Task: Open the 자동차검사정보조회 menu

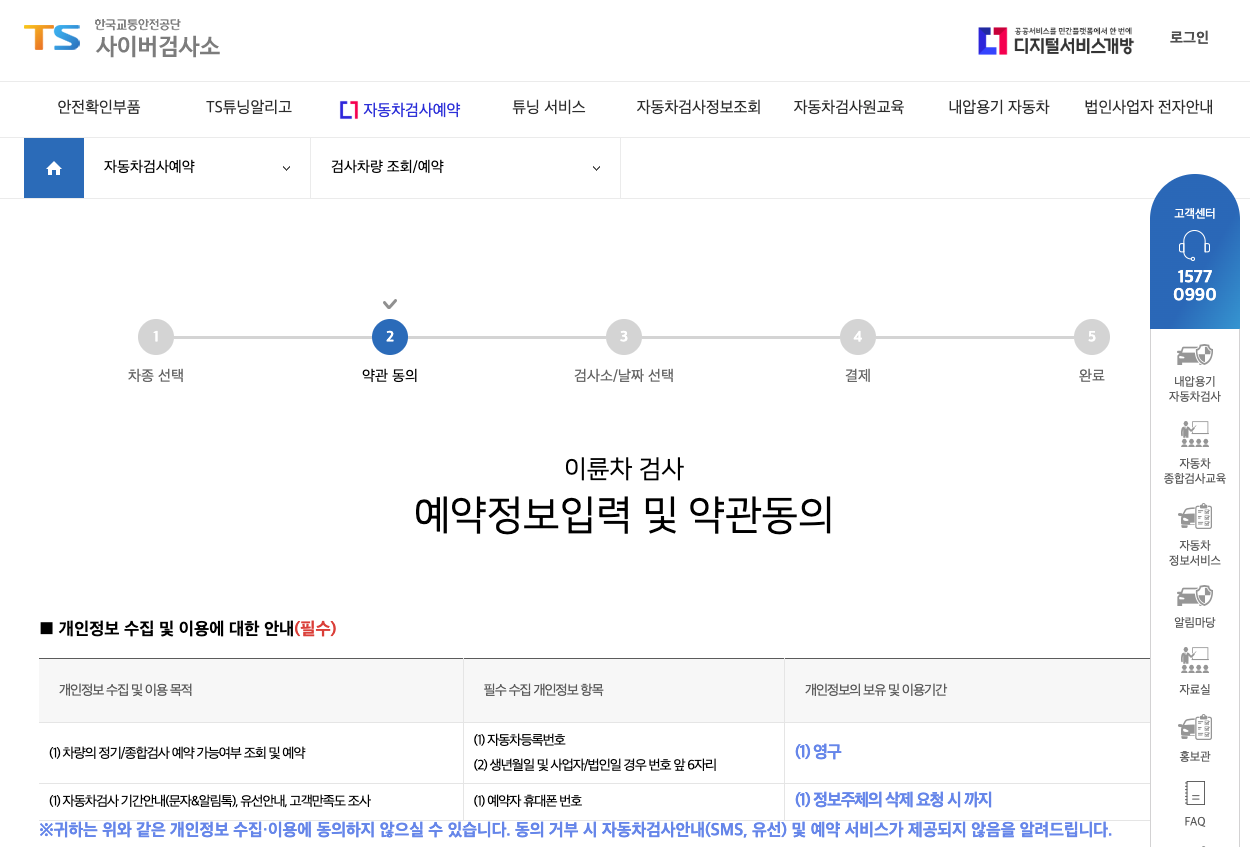Action: pos(699,107)
